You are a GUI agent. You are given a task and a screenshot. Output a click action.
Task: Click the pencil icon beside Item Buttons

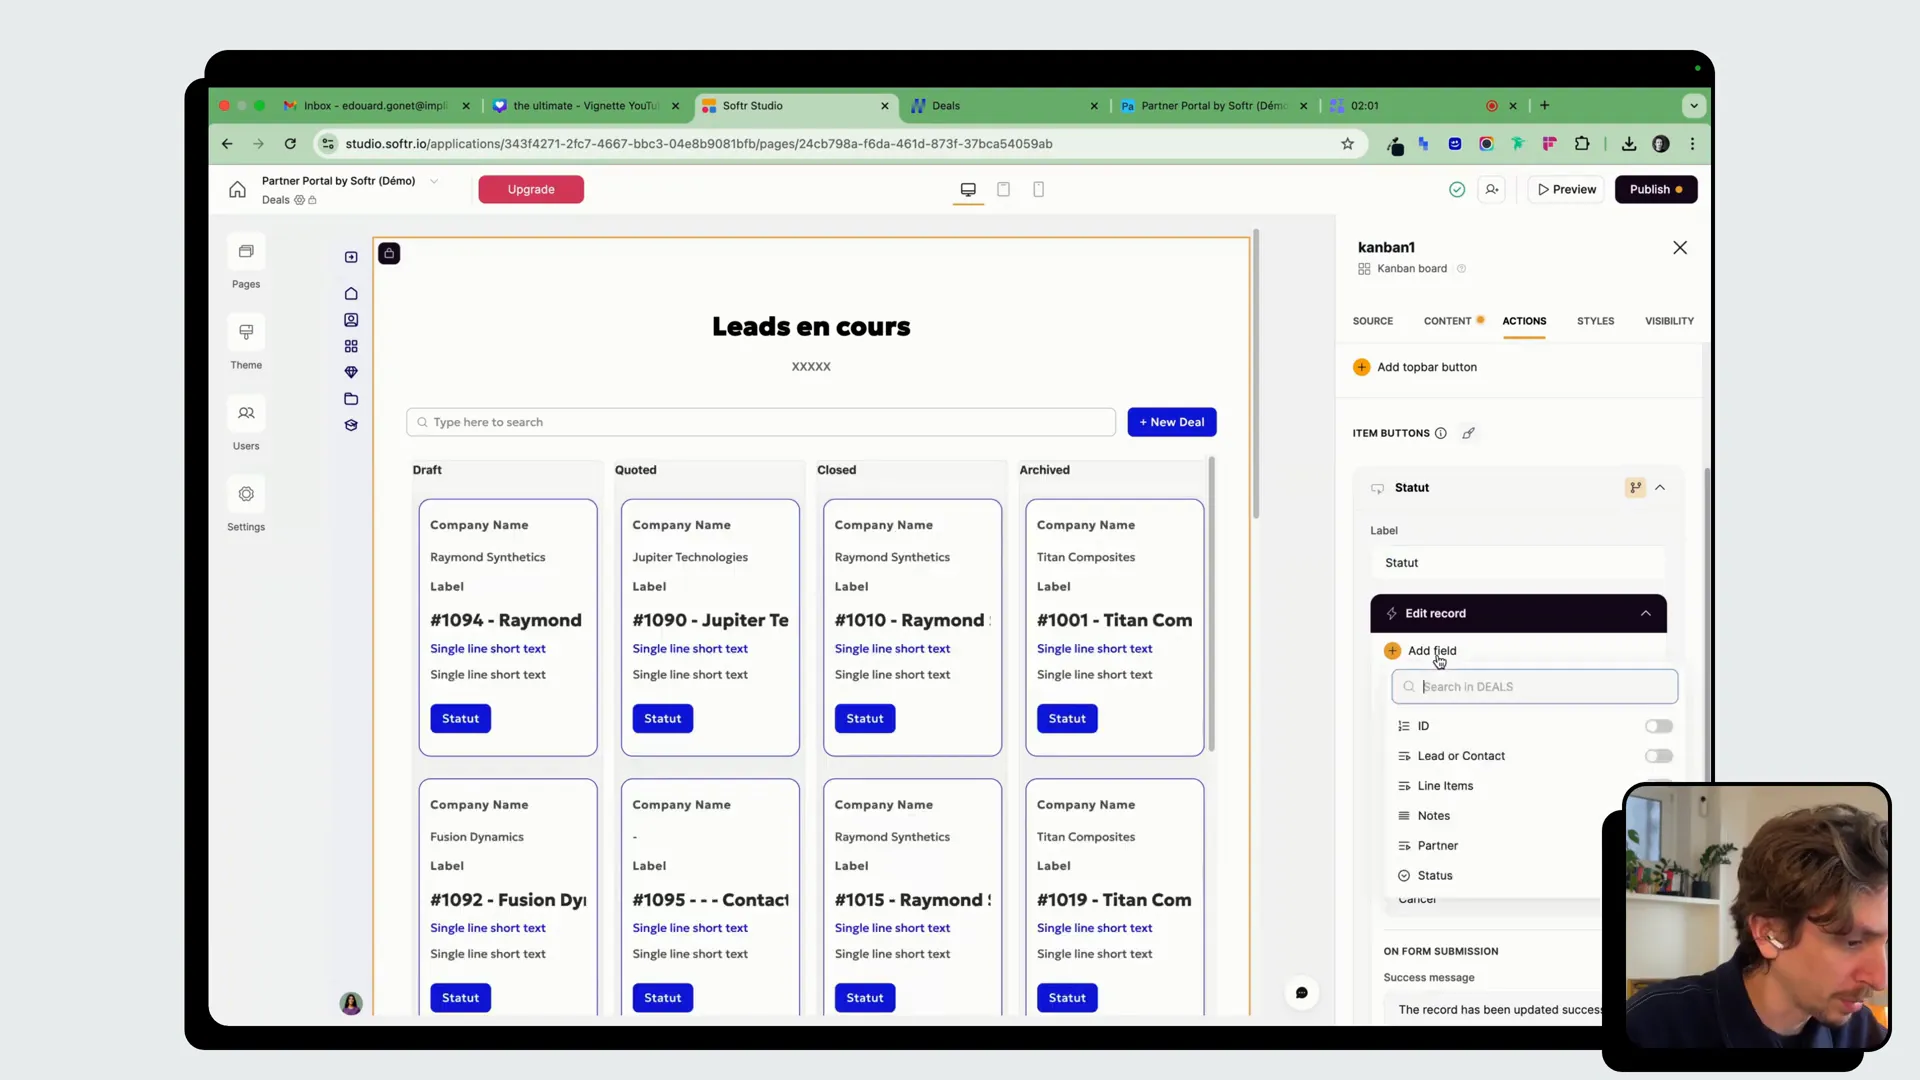(1468, 434)
